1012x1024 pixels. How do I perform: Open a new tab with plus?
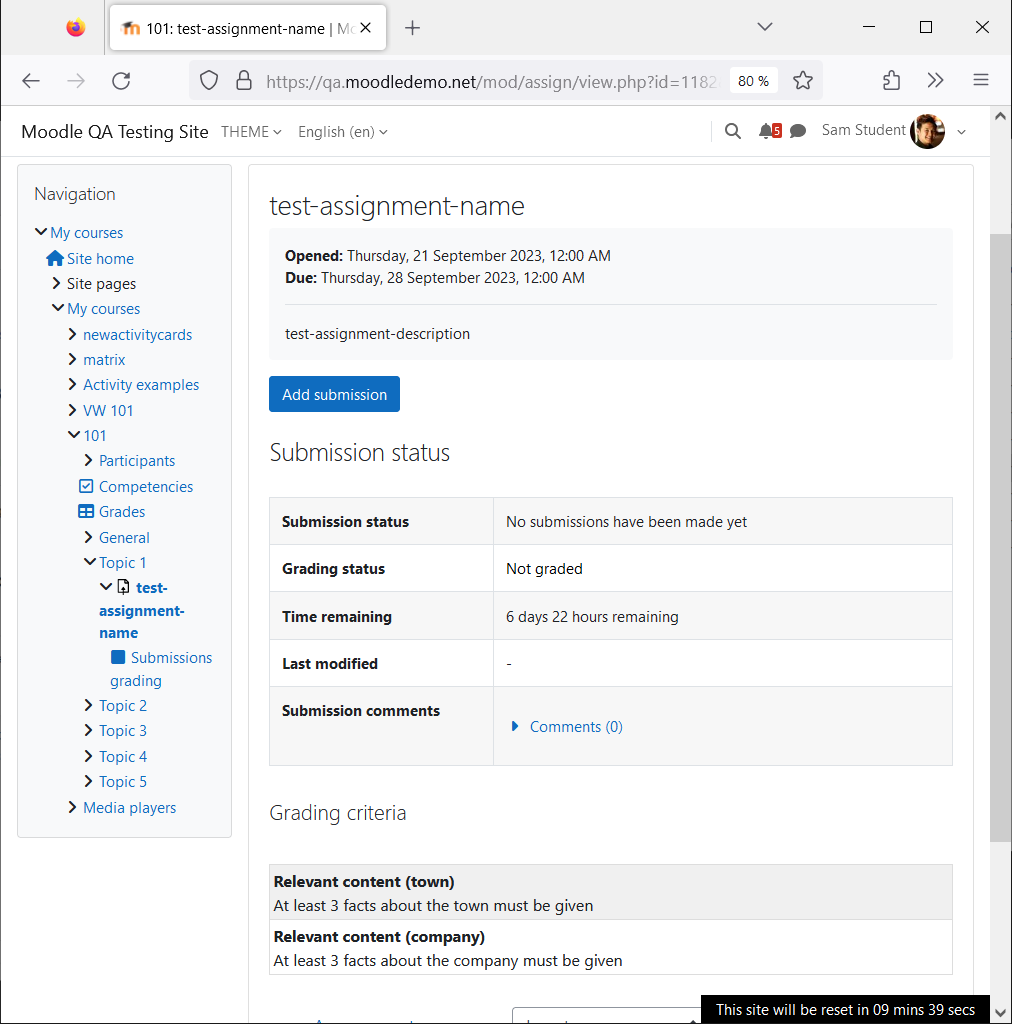[x=413, y=28]
